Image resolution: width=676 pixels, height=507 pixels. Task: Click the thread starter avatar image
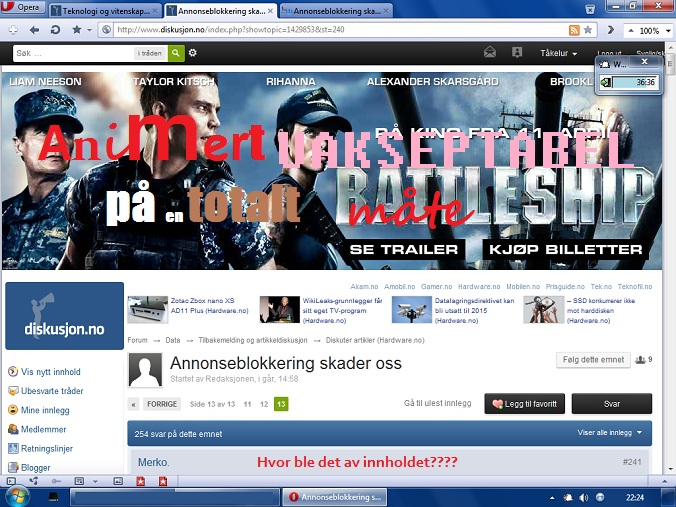click(145, 370)
